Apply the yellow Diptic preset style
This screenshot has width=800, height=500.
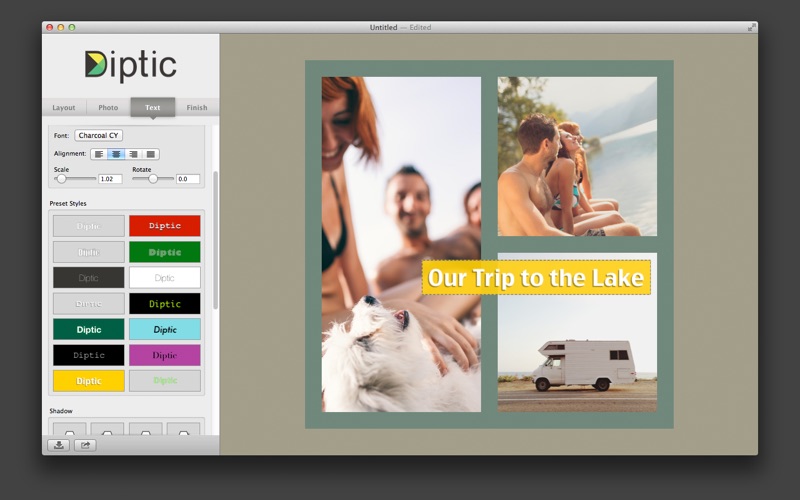pos(89,381)
